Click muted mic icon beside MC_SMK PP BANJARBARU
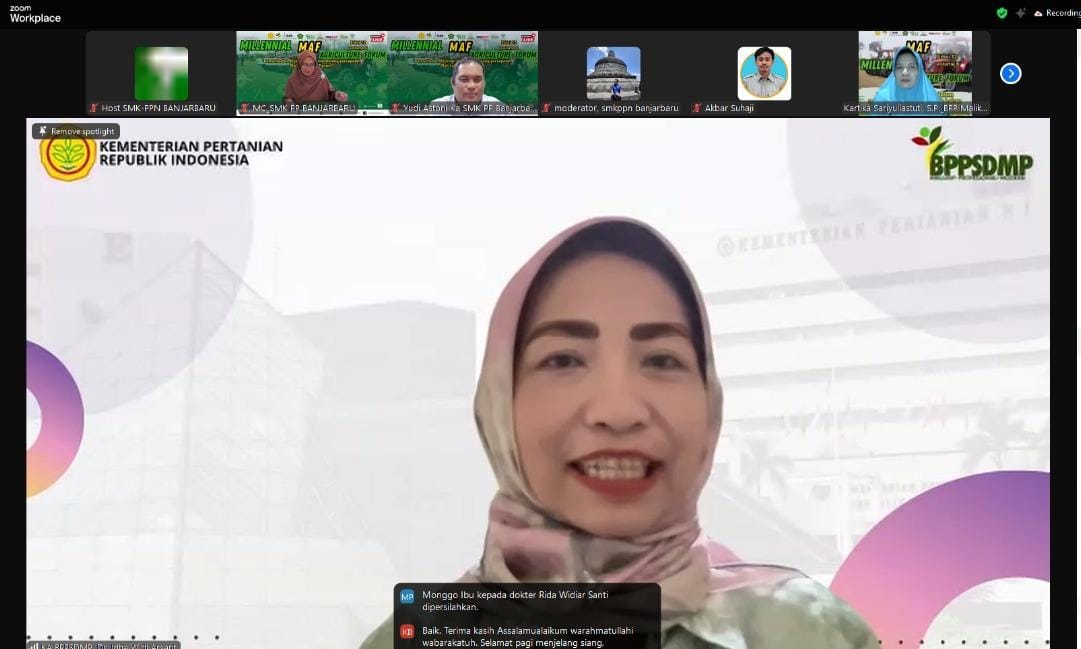This screenshot has width=1081, height=649. pyautogui.click(x=245, y=108)
